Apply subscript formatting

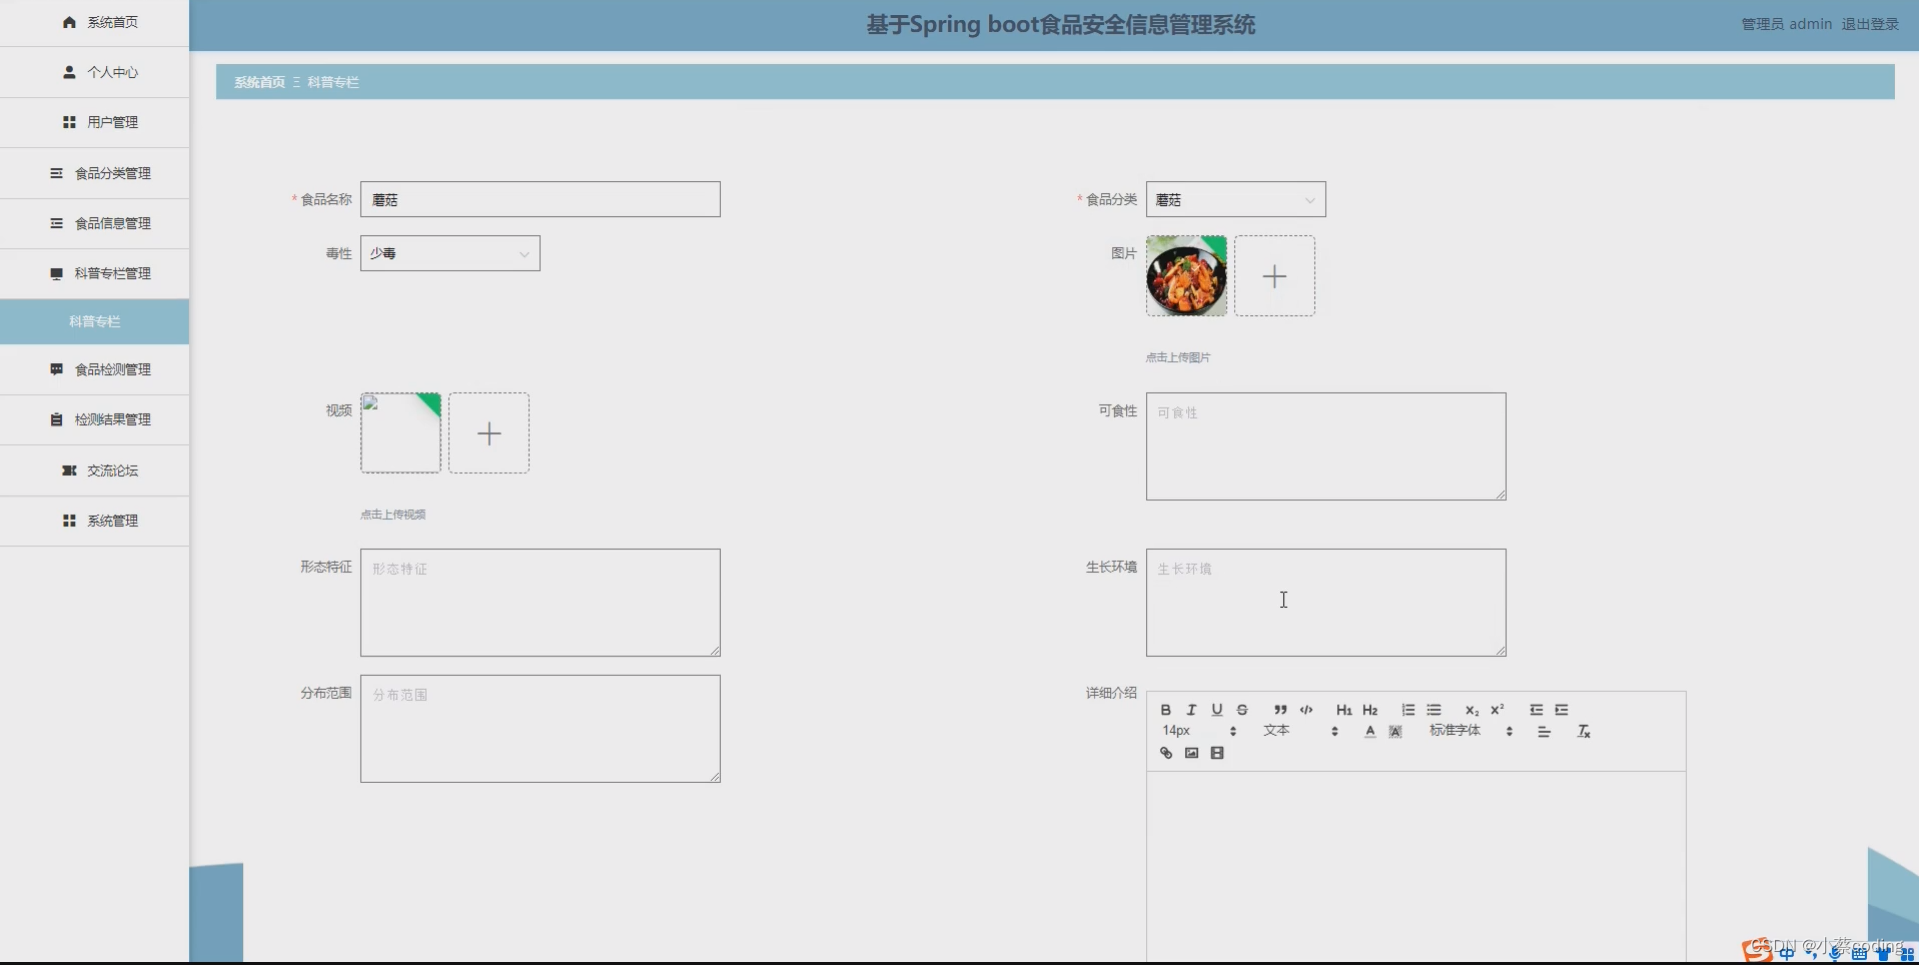click(1472, 710)
